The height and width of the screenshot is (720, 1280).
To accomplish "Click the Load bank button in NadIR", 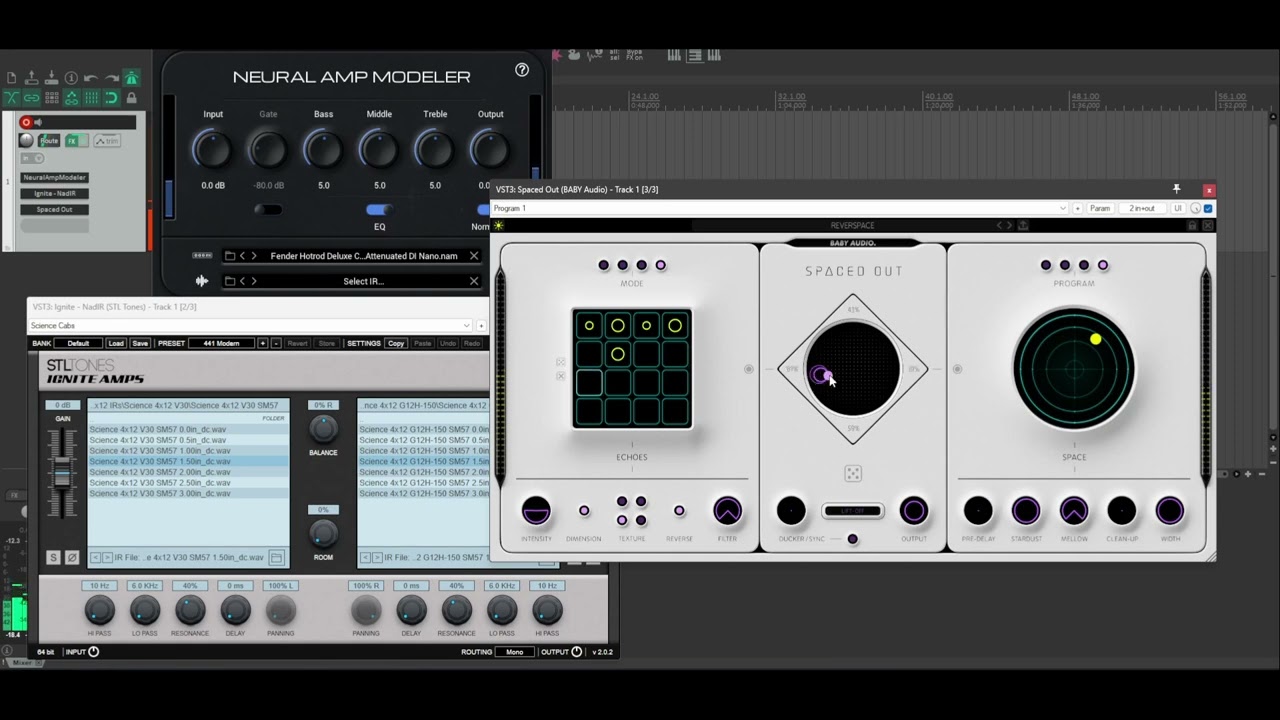I will tap(116, 343).
